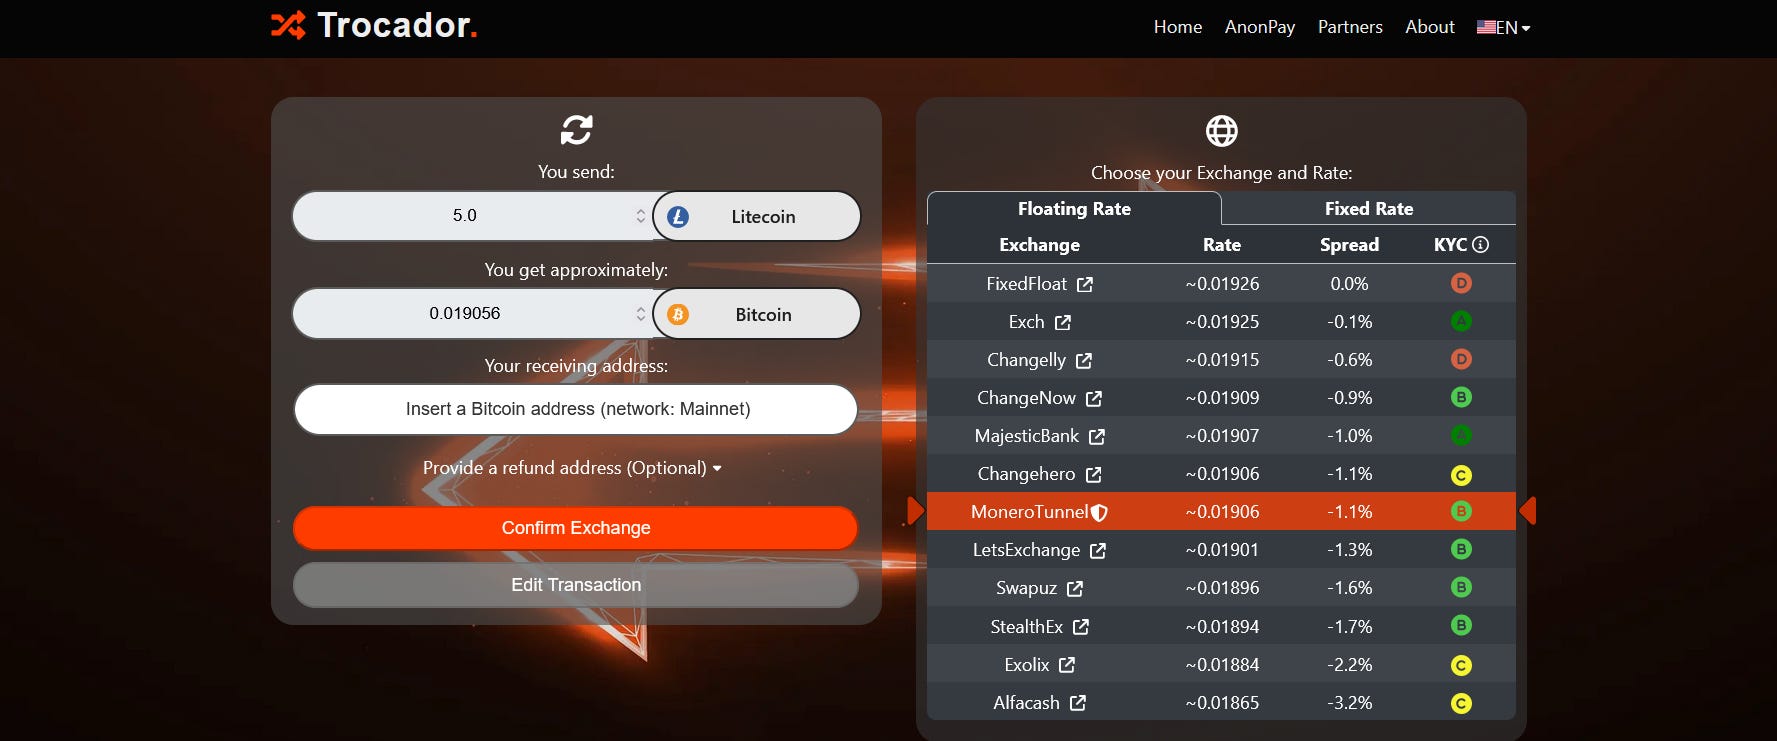1777x741 pixels.
Task: Open the Alfacash external link icon
Action: pos(1078,703)
